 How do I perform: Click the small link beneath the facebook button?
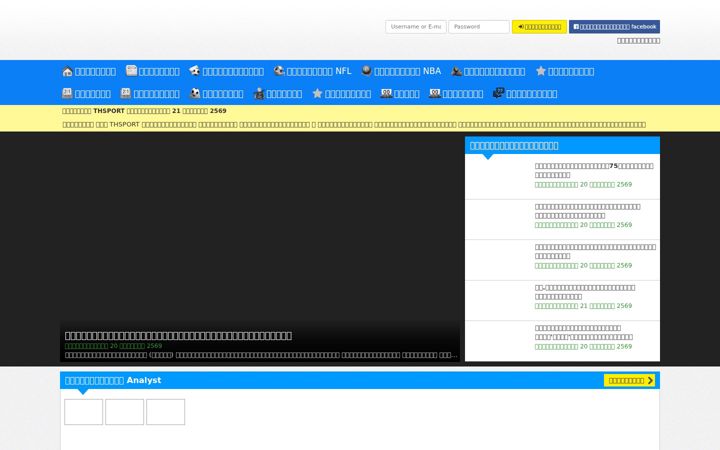pos(638,41)
